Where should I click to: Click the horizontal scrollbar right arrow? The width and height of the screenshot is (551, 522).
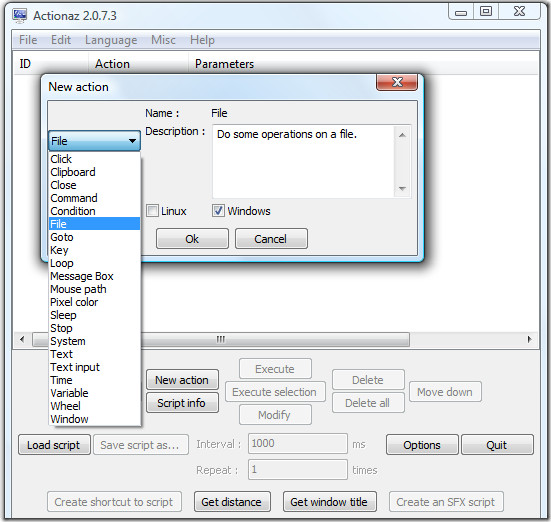point(530,340)
